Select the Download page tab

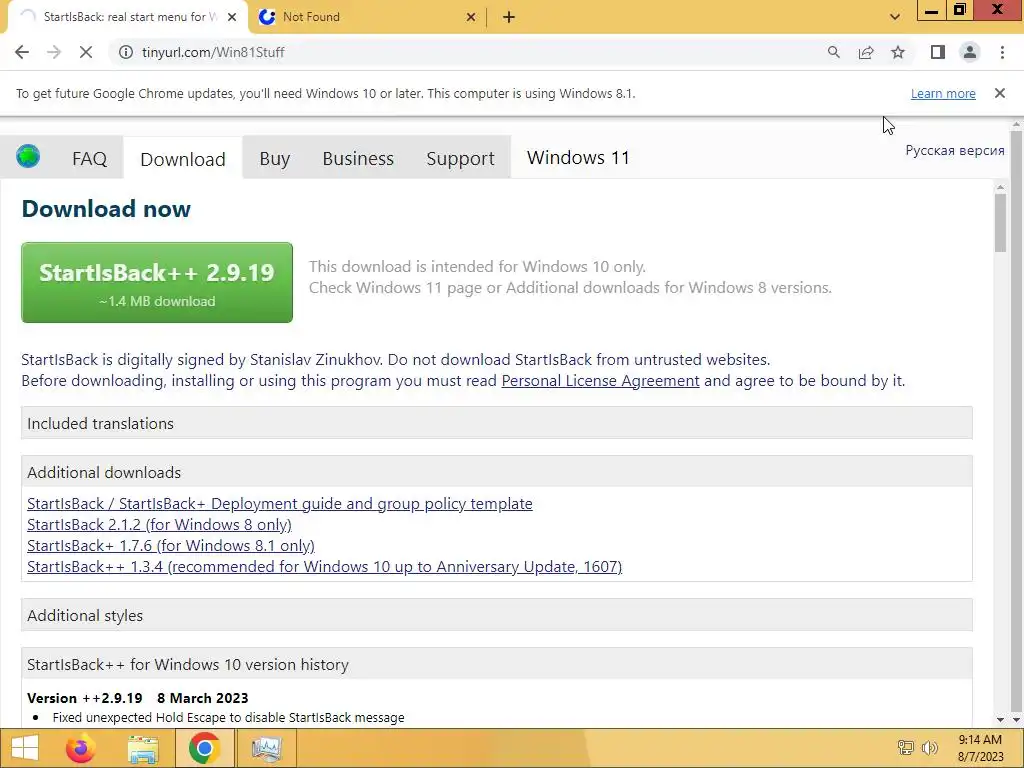183,159
